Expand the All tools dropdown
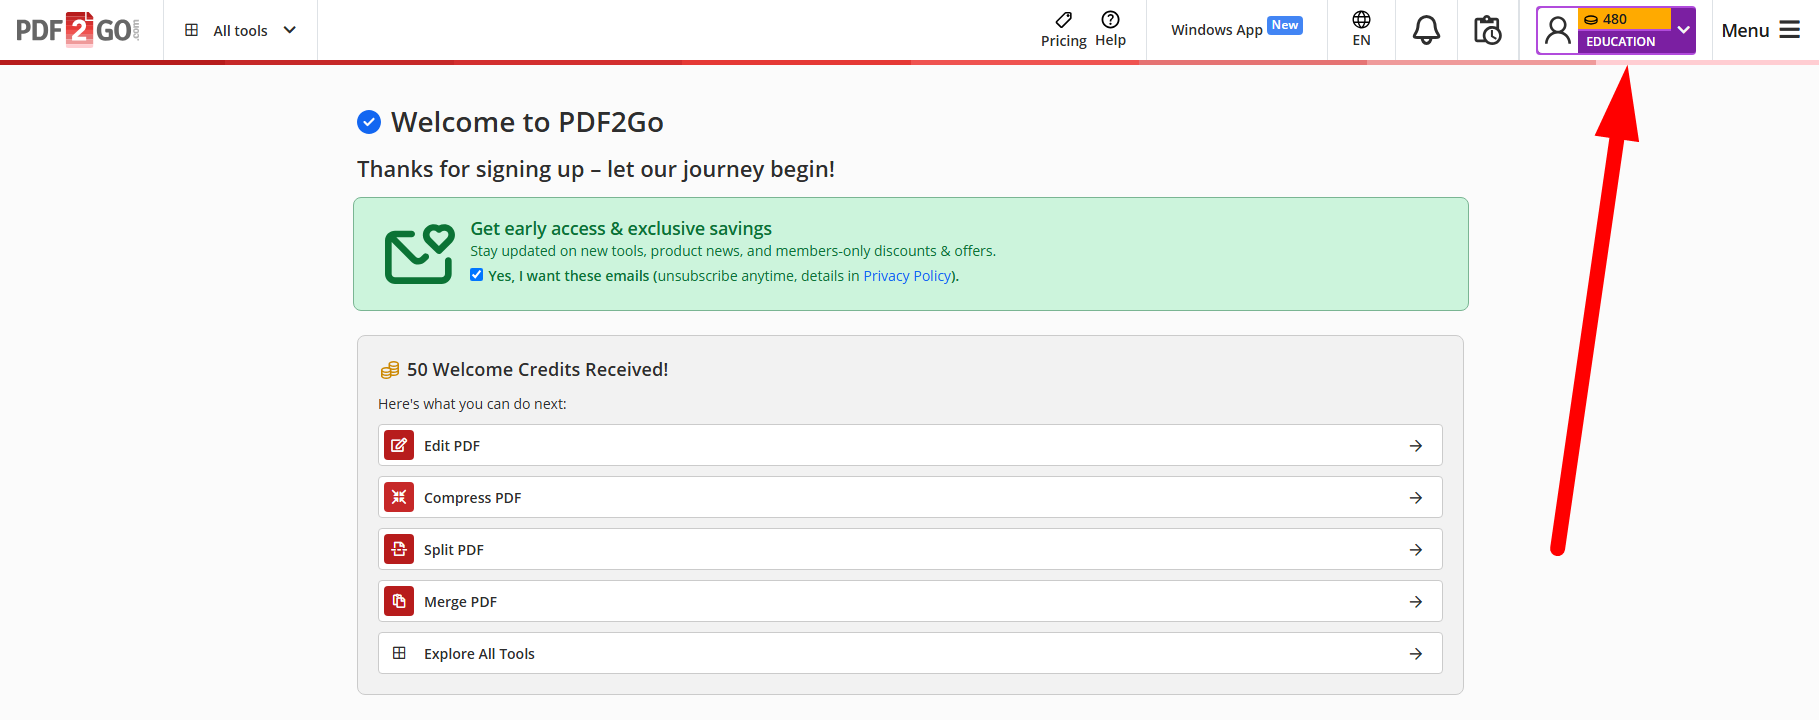This screenshot has height=720, width=1819. click(x=241, y=30)
